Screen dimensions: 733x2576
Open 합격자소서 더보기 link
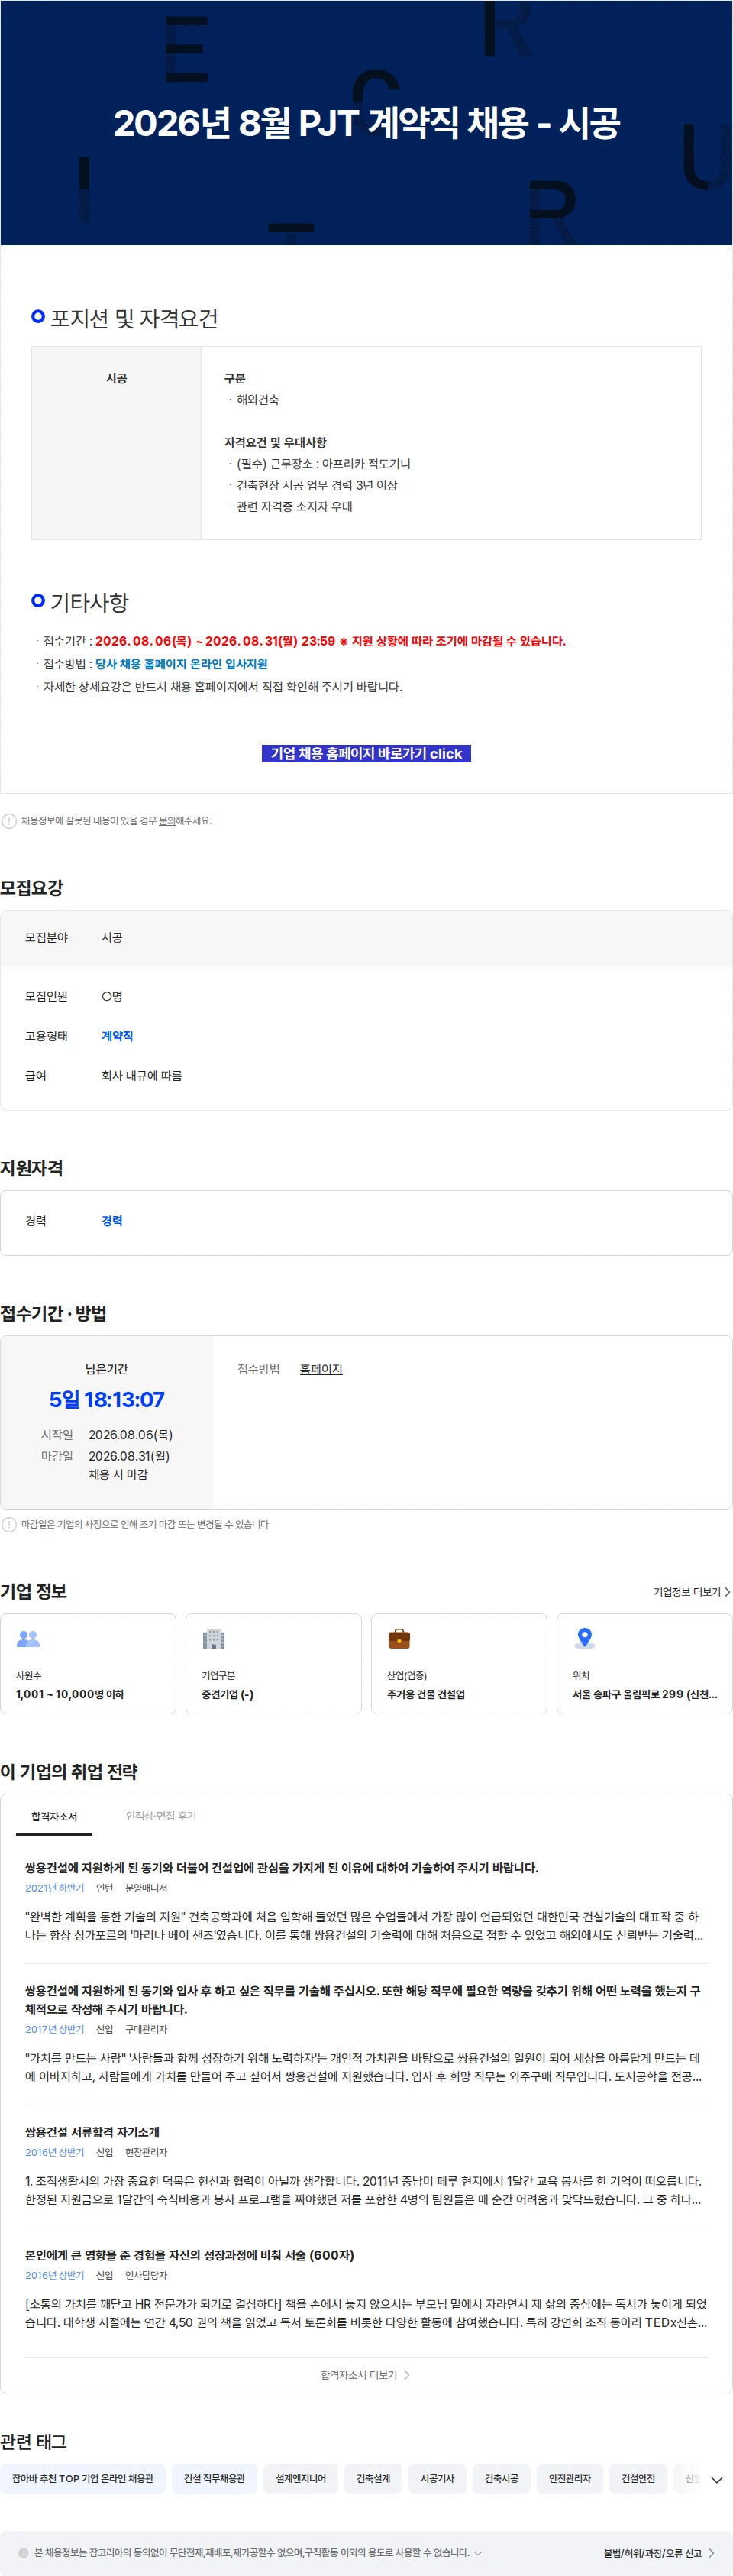tap(366, 2375)
